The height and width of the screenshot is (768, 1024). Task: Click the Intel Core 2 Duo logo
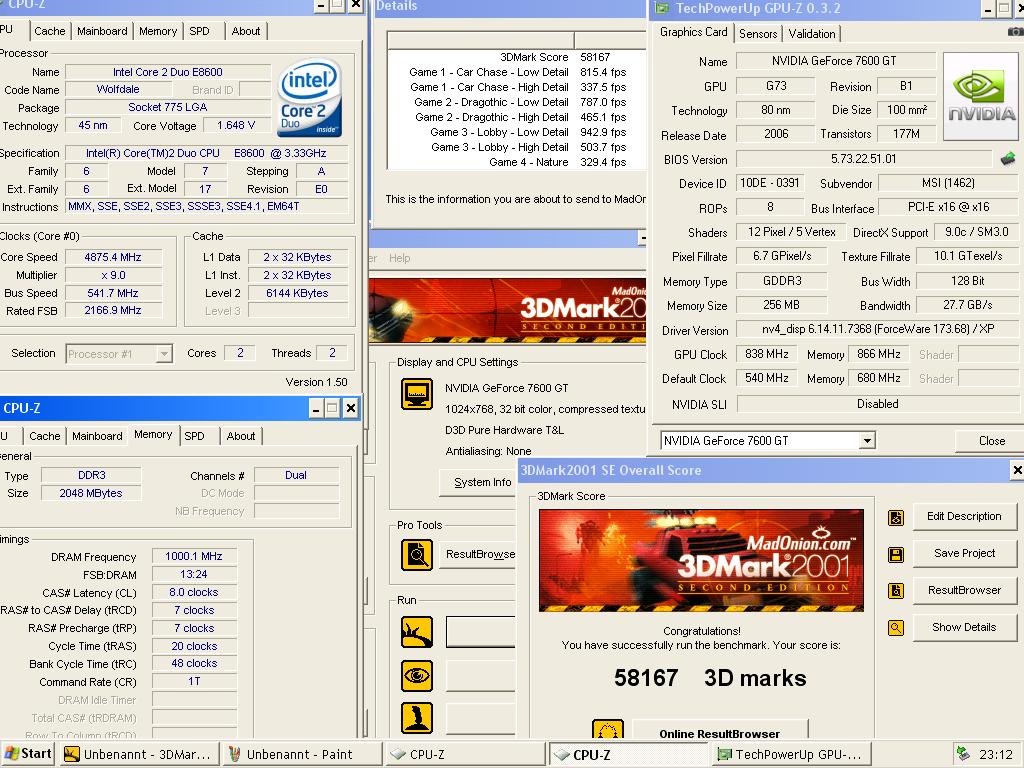coord(309,98)
